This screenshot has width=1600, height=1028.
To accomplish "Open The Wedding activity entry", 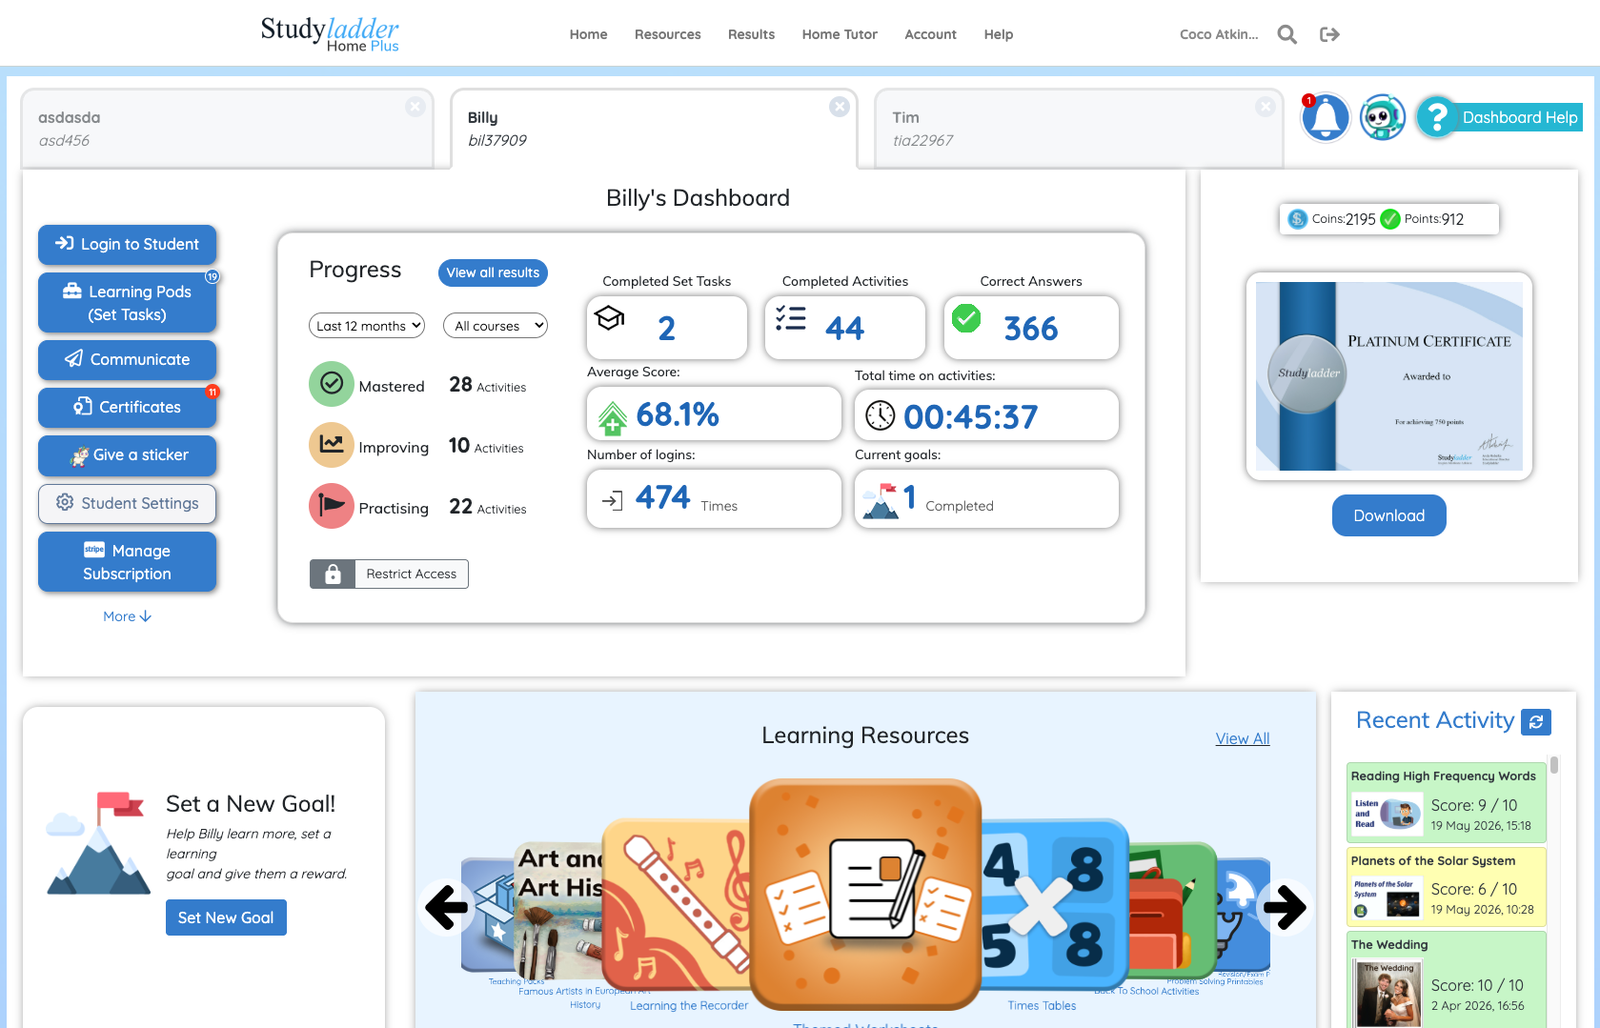I will tap(1446, 980).
